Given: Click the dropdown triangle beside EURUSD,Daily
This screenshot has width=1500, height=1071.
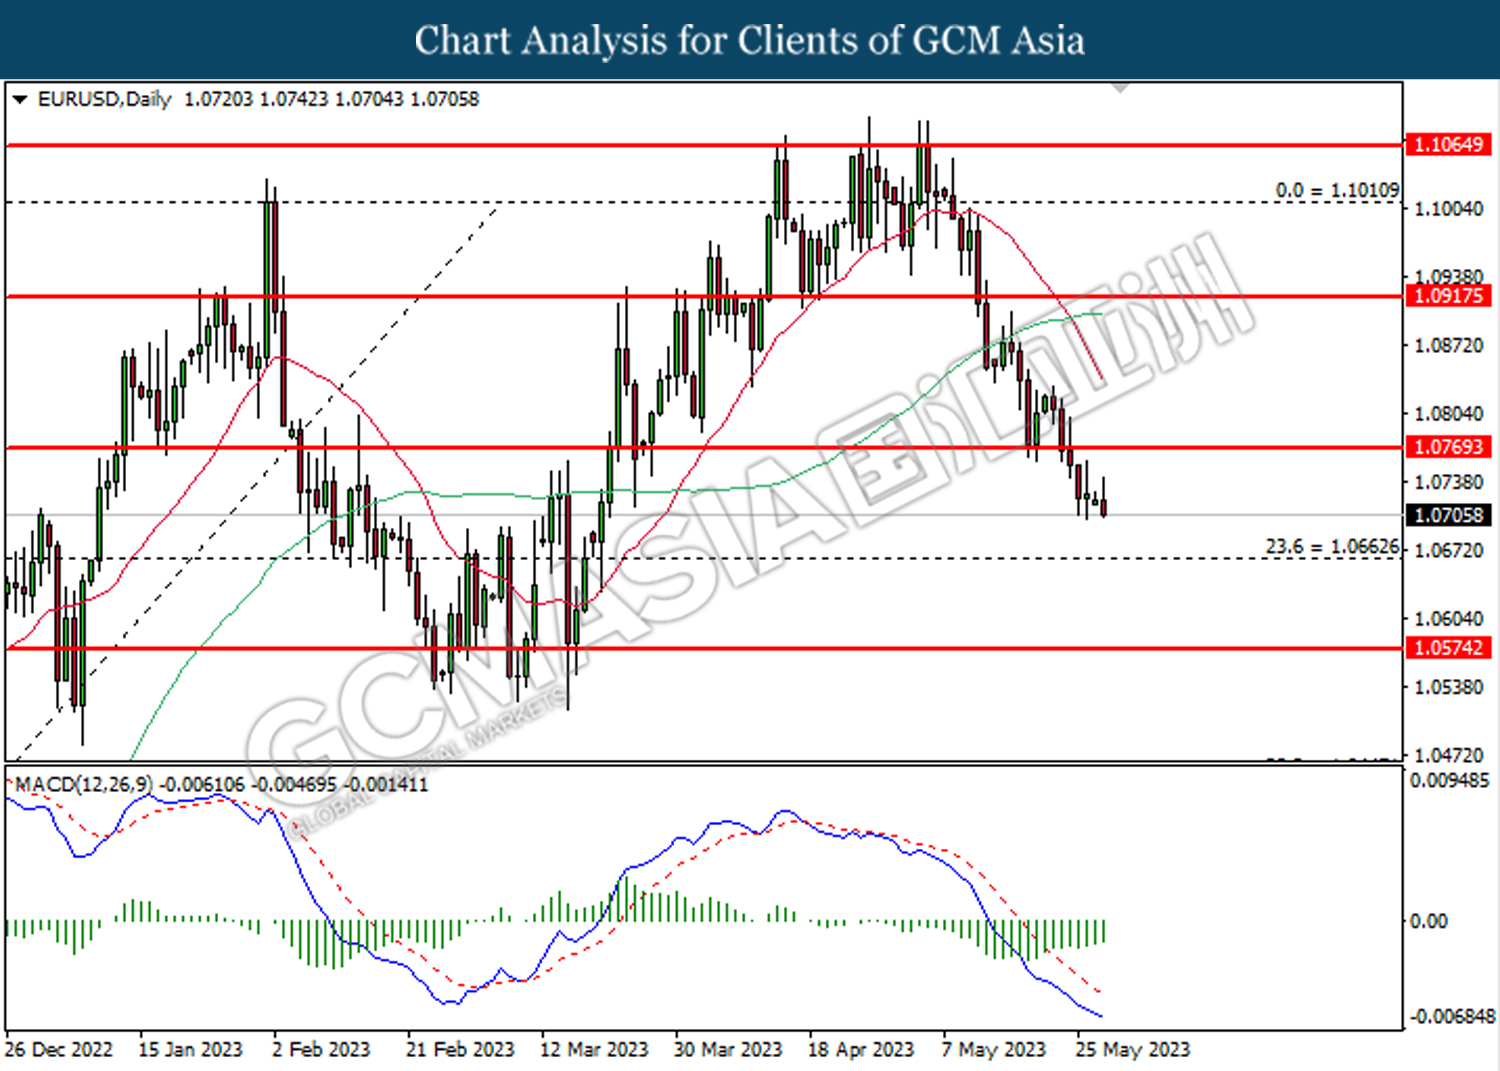Looking at the screenshot, I should point(19,100).
